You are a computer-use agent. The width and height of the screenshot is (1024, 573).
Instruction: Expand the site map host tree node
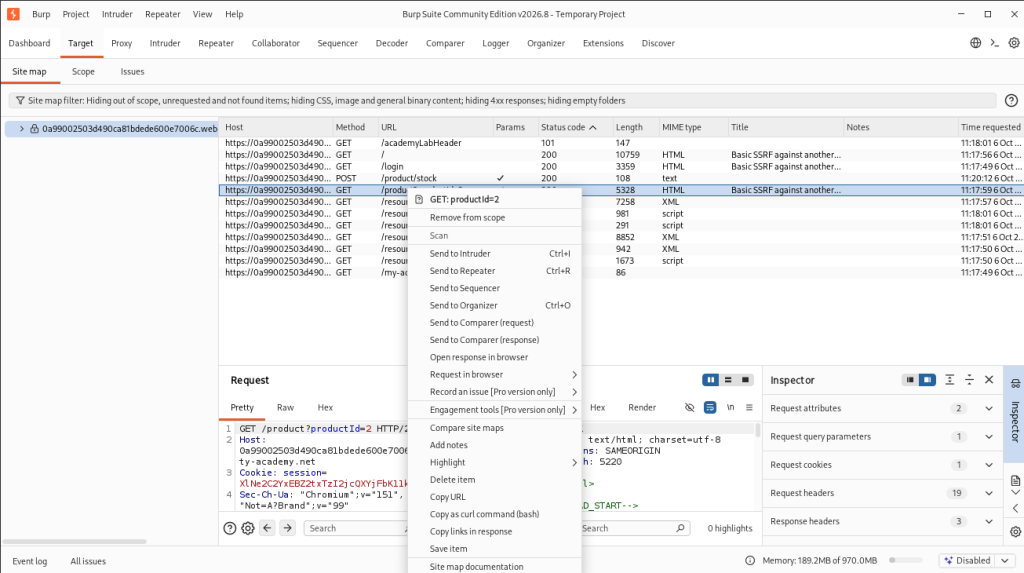coord(22,129)
